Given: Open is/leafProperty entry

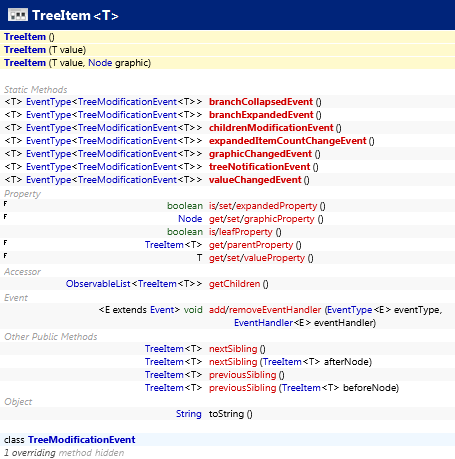Looking at the screenshot, I should tap(241, 232).
